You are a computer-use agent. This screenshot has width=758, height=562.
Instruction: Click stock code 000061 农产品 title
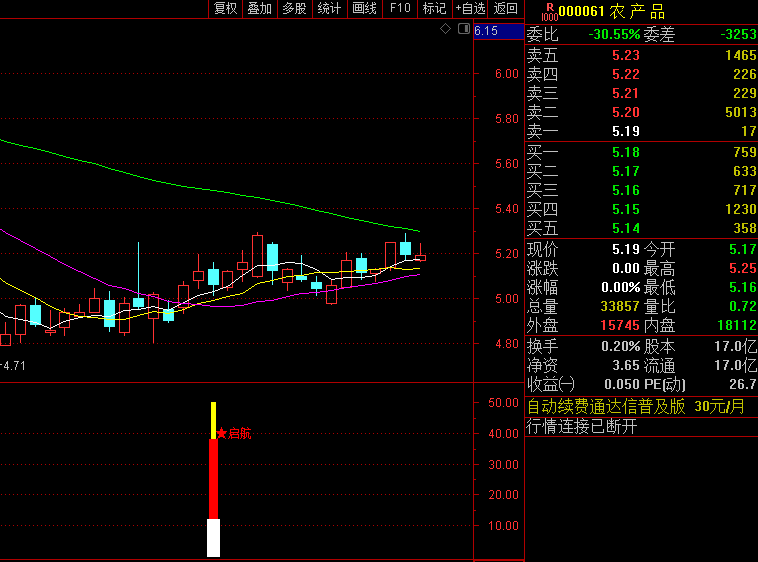pyautogui.click(x=612, y=11)
